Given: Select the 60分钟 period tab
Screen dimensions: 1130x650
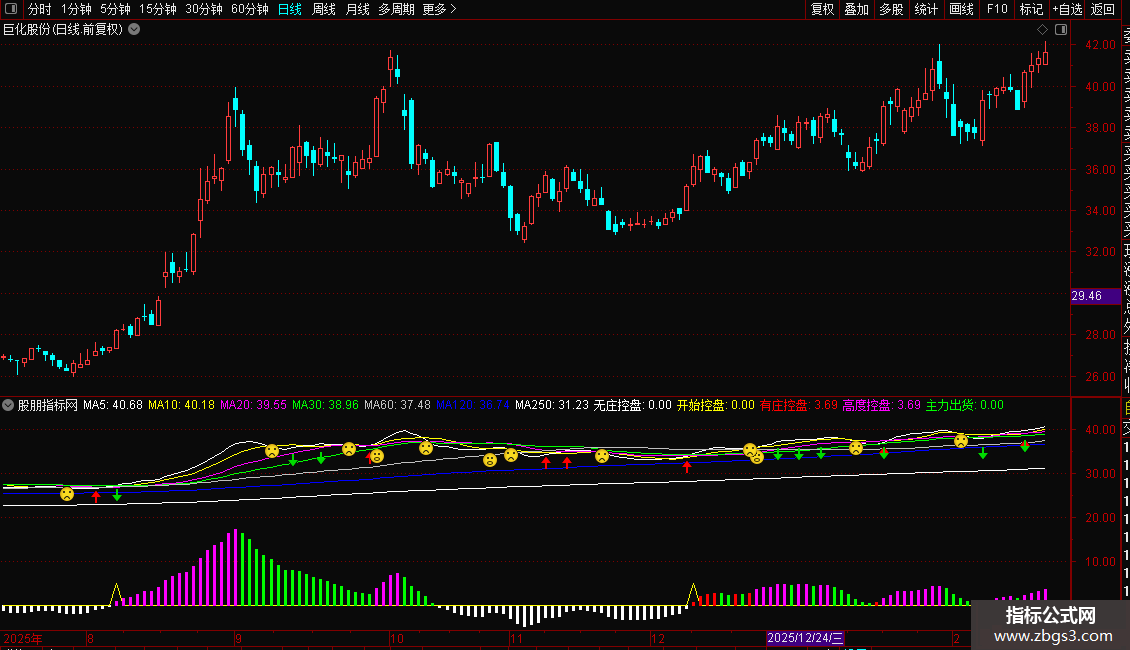Looking at the screenshot, I should [249, 9].
